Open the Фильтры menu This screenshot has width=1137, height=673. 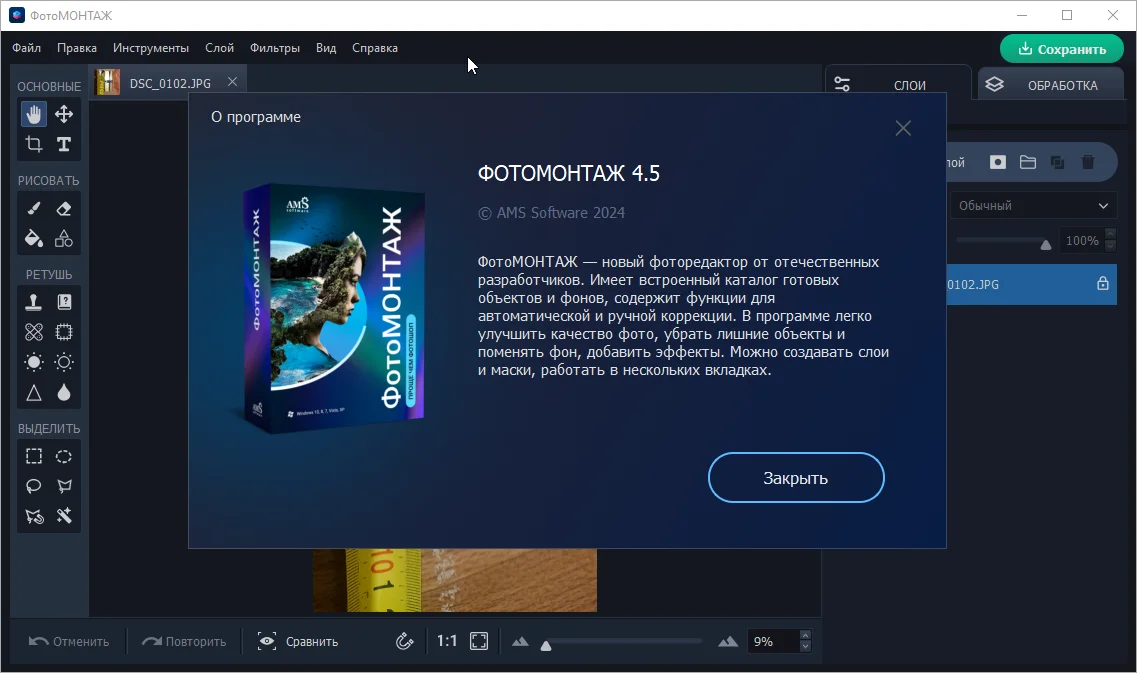pos(275,48)
